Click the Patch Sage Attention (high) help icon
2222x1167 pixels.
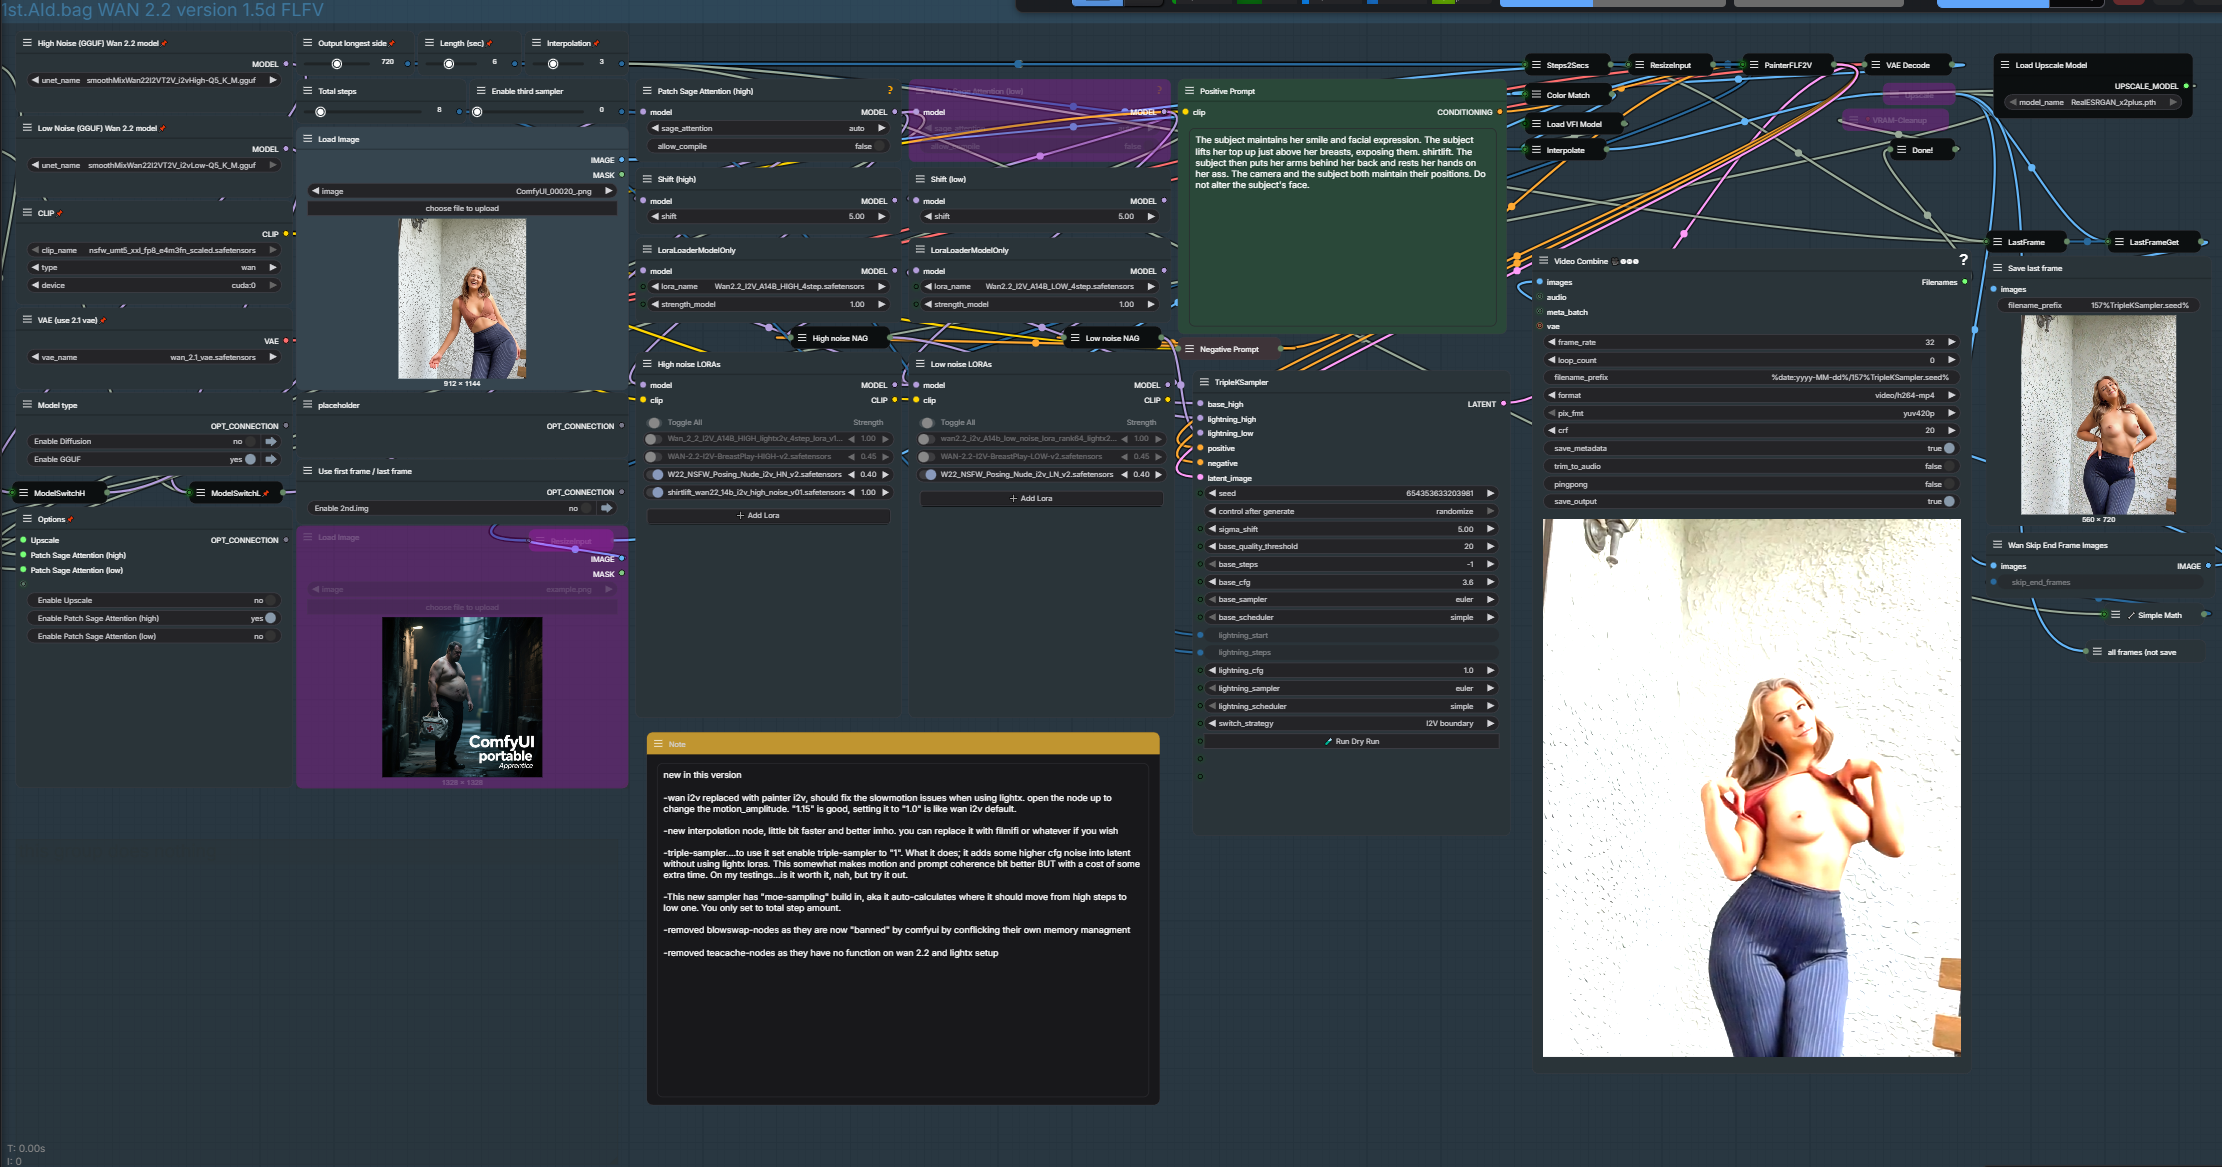pyautogui.click(x=890, y=91)
